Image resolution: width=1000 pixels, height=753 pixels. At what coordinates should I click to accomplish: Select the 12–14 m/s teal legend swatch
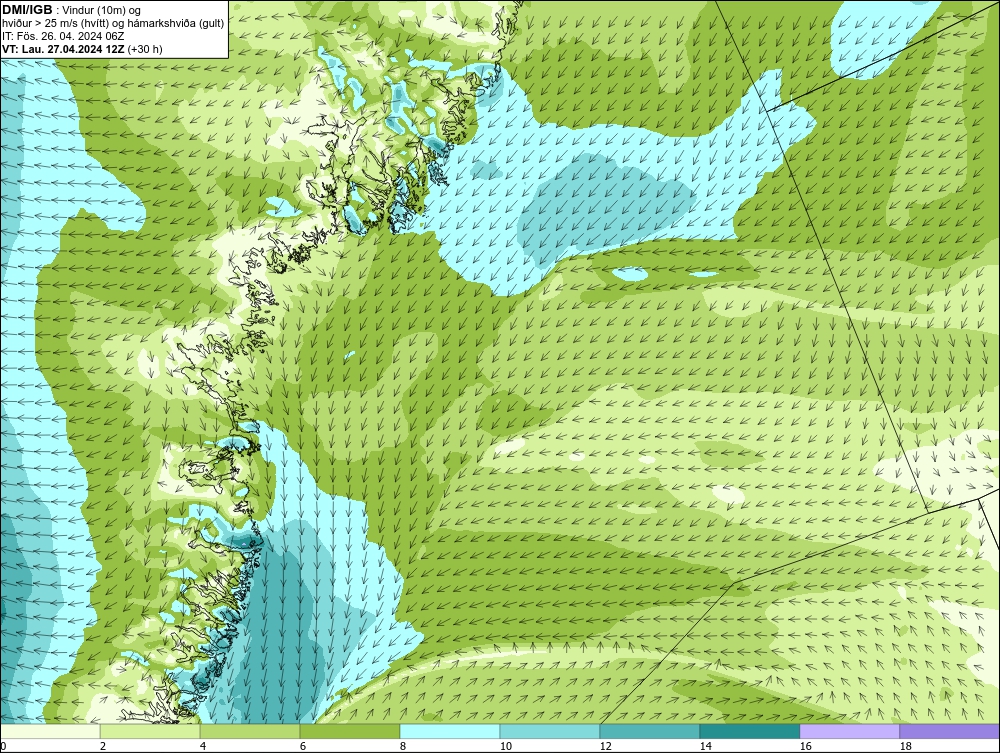[x=650, y=731]
